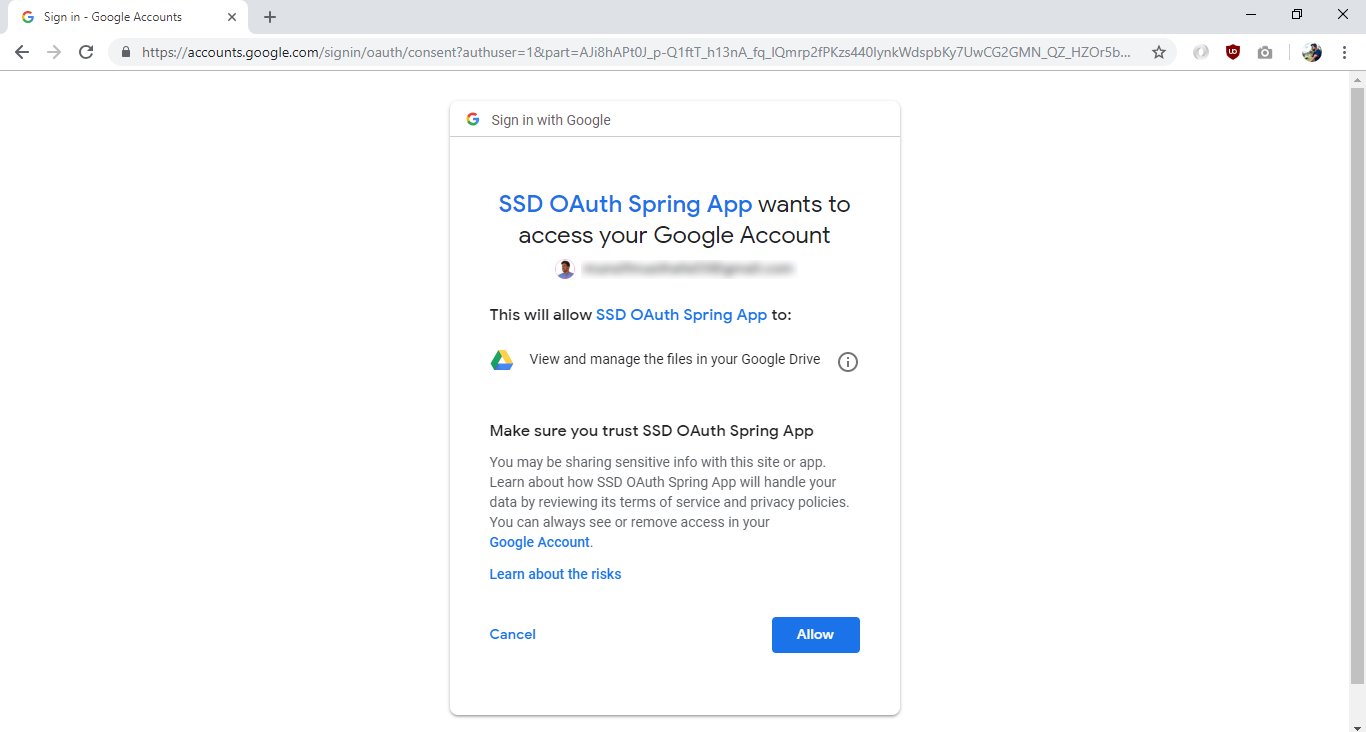Screen dimensions: 1366x732
Task: Open the Learn about the risks link
Action: (555, 573)
